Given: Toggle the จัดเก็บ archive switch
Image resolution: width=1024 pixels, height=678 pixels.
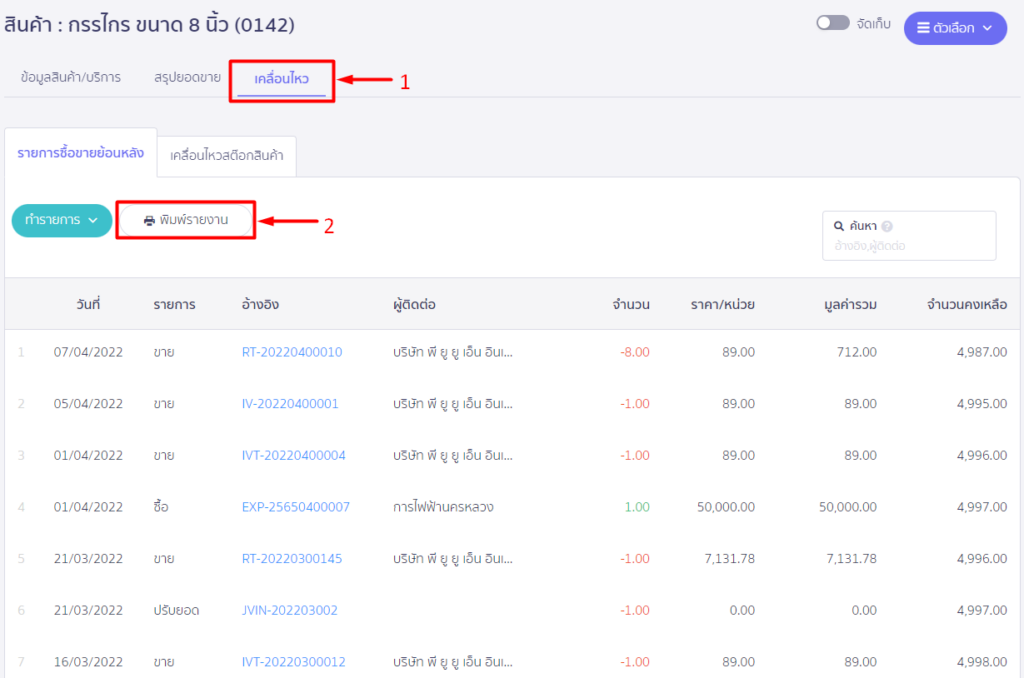Looking at the screenshot, I should click(833, 23).
